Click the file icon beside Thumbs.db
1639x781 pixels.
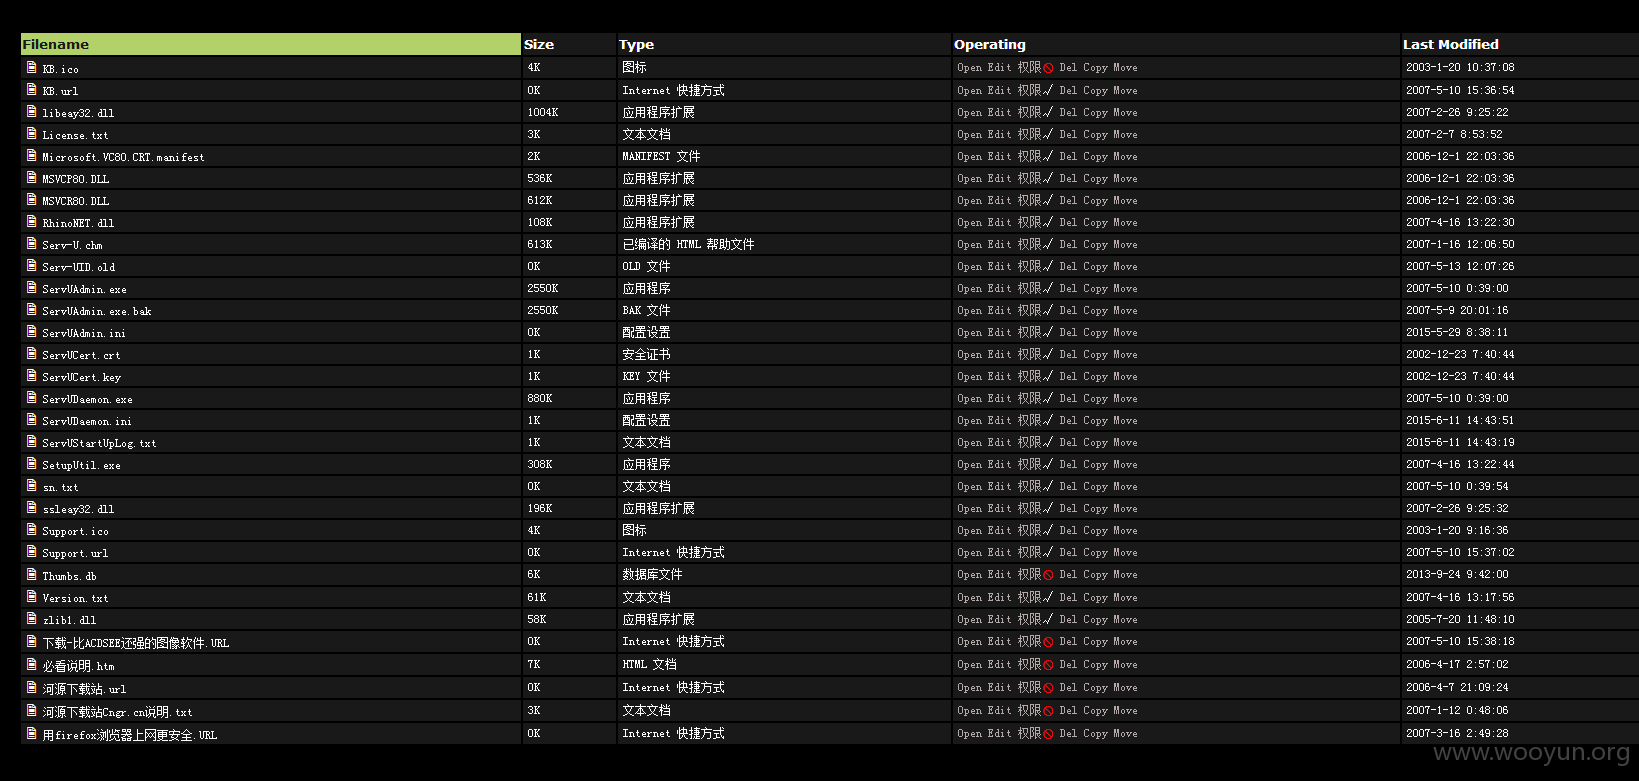32,574
